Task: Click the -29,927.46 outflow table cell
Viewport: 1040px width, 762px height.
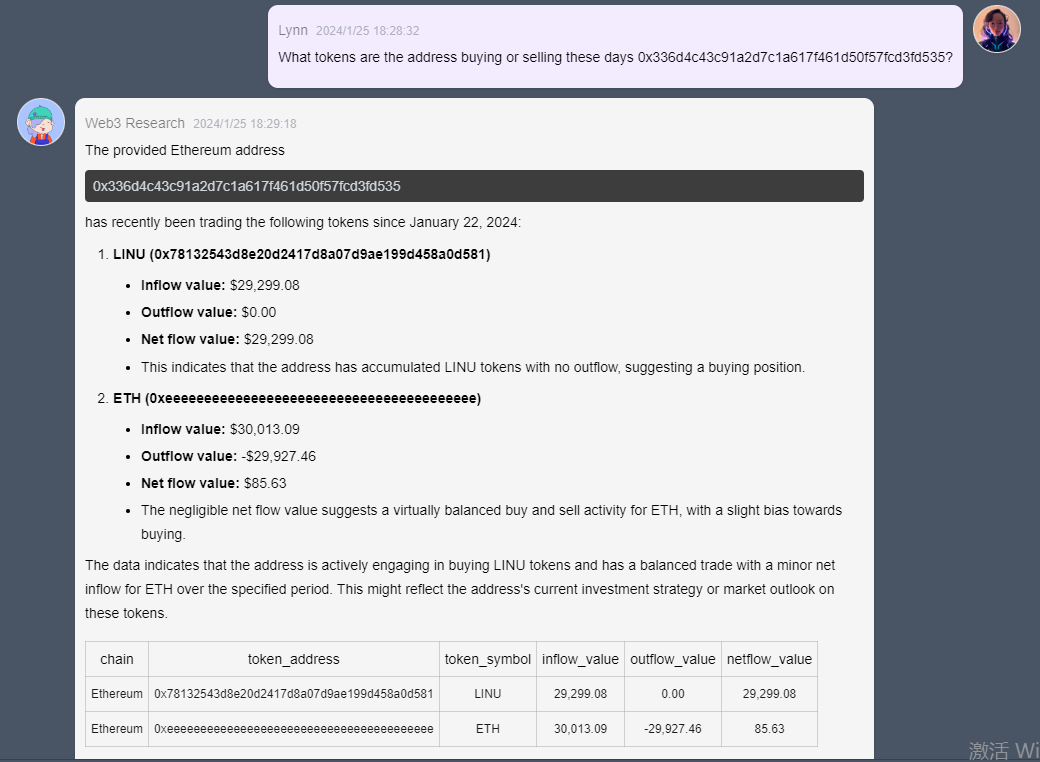Action: [673, 729]
